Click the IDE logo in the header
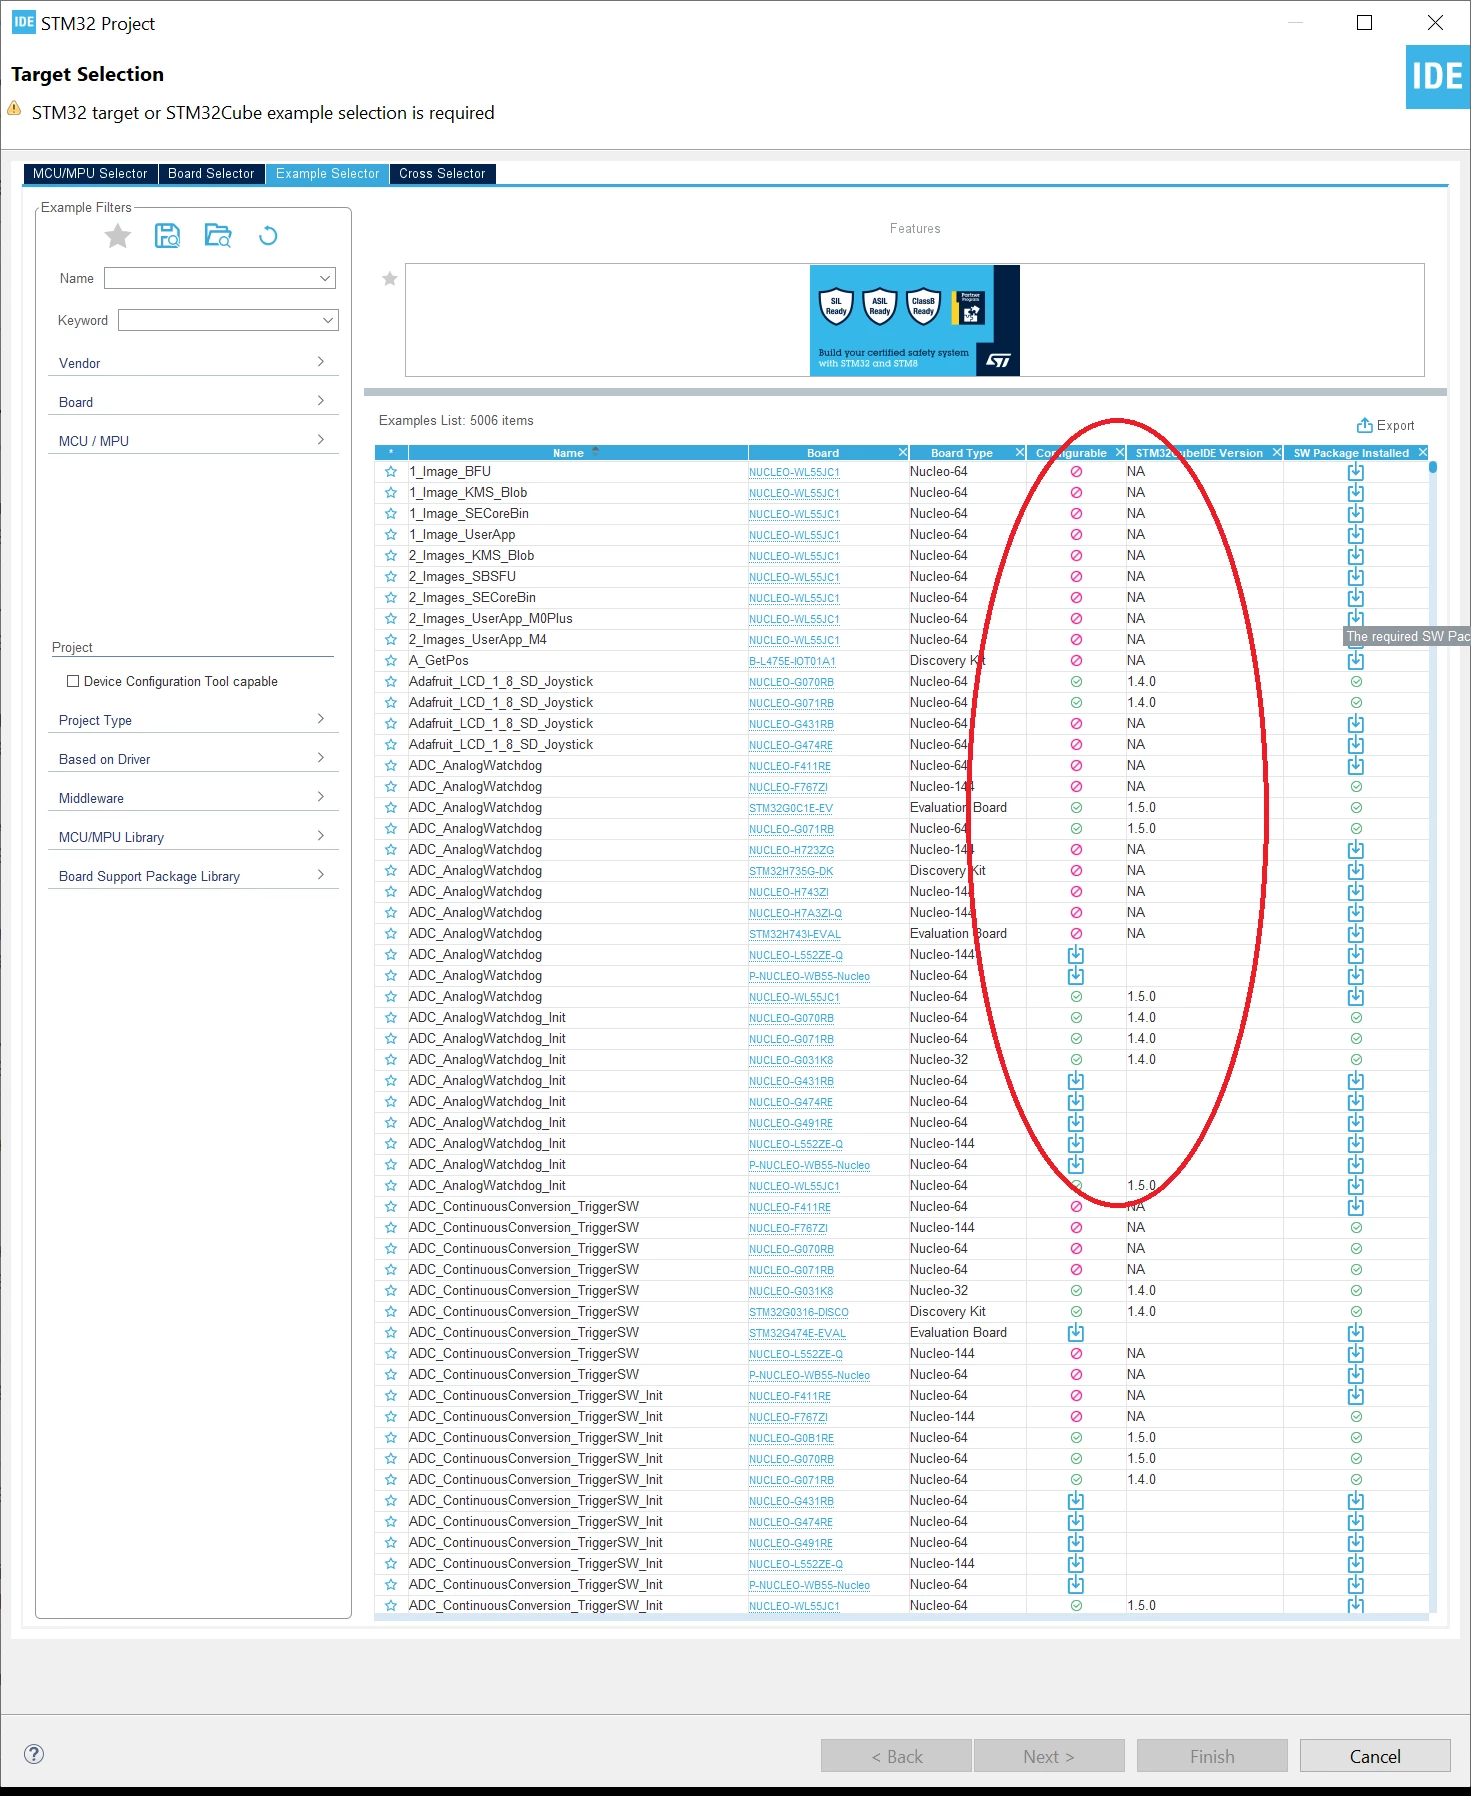 click(1437, 77)
